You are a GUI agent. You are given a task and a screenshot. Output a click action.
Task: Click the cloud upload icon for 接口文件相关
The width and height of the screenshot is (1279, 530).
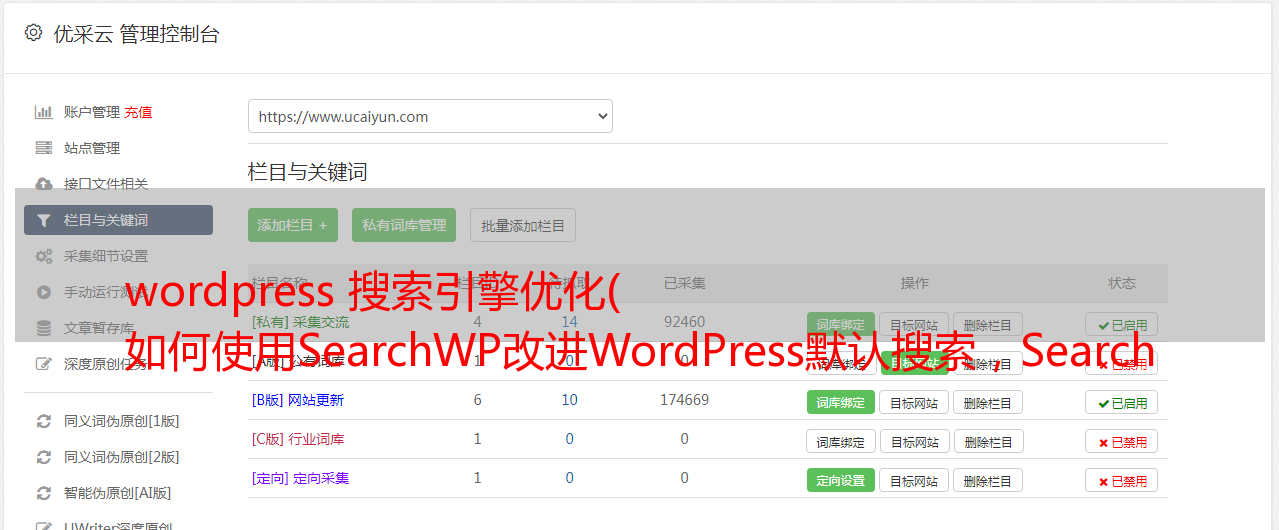click(x=43, y=184)
